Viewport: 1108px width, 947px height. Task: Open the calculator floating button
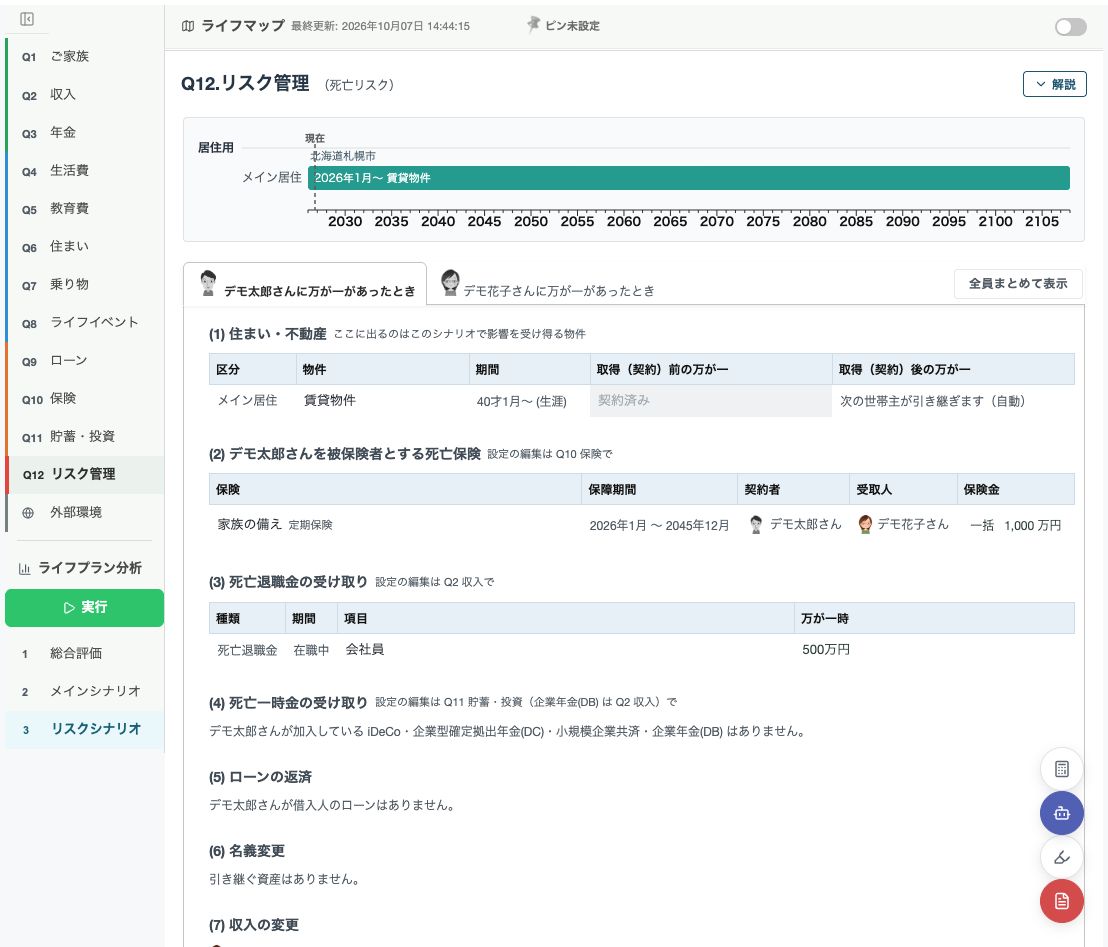(x=1061, y=769)
